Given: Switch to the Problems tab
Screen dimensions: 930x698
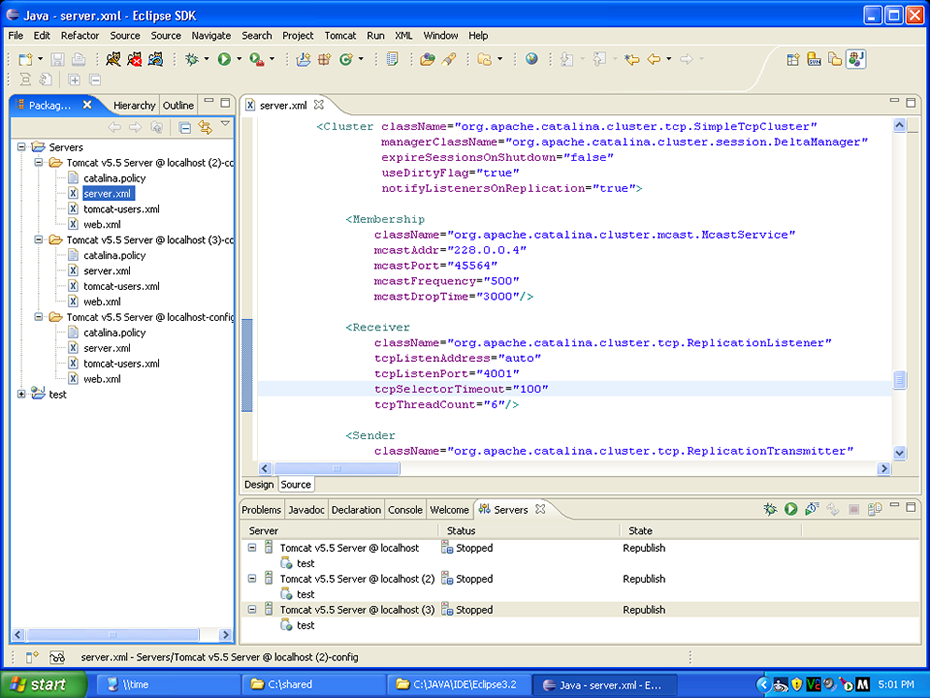Looking at the screenshot, I should pos(262,510).
